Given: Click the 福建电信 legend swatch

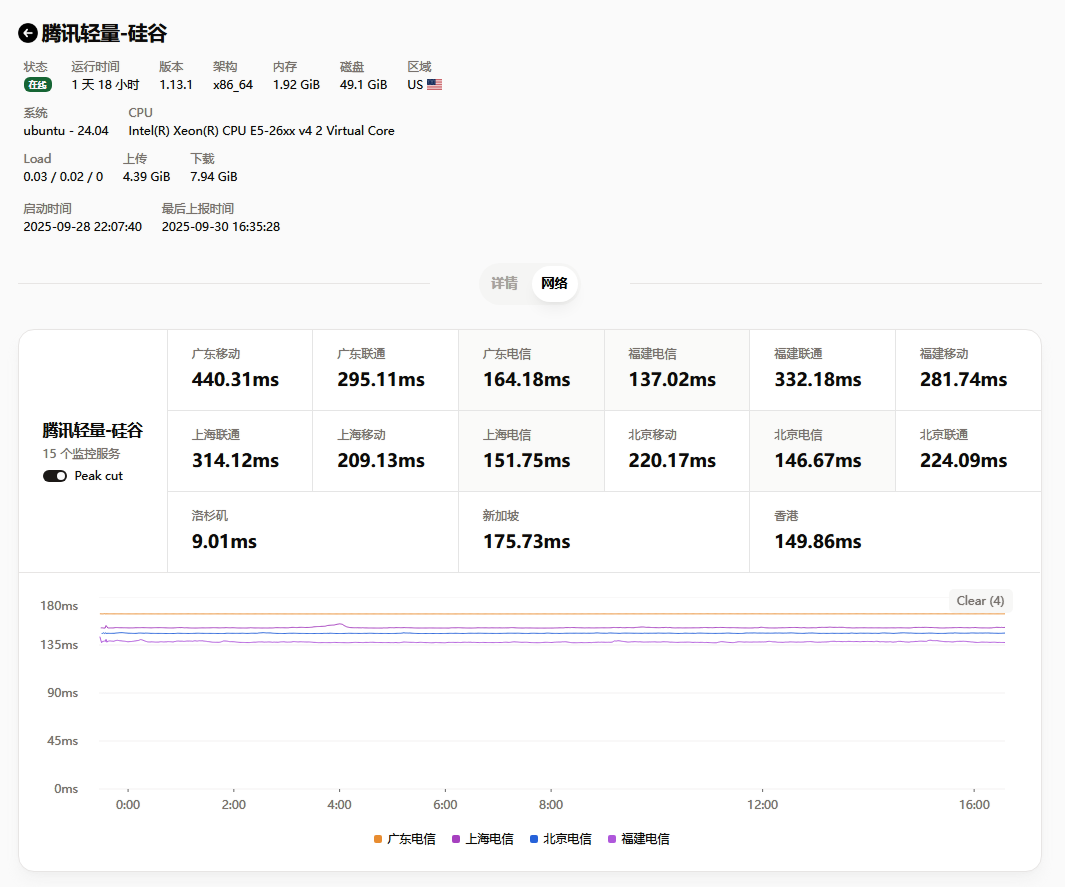Looking at the screenshot, I should point(612,839).
